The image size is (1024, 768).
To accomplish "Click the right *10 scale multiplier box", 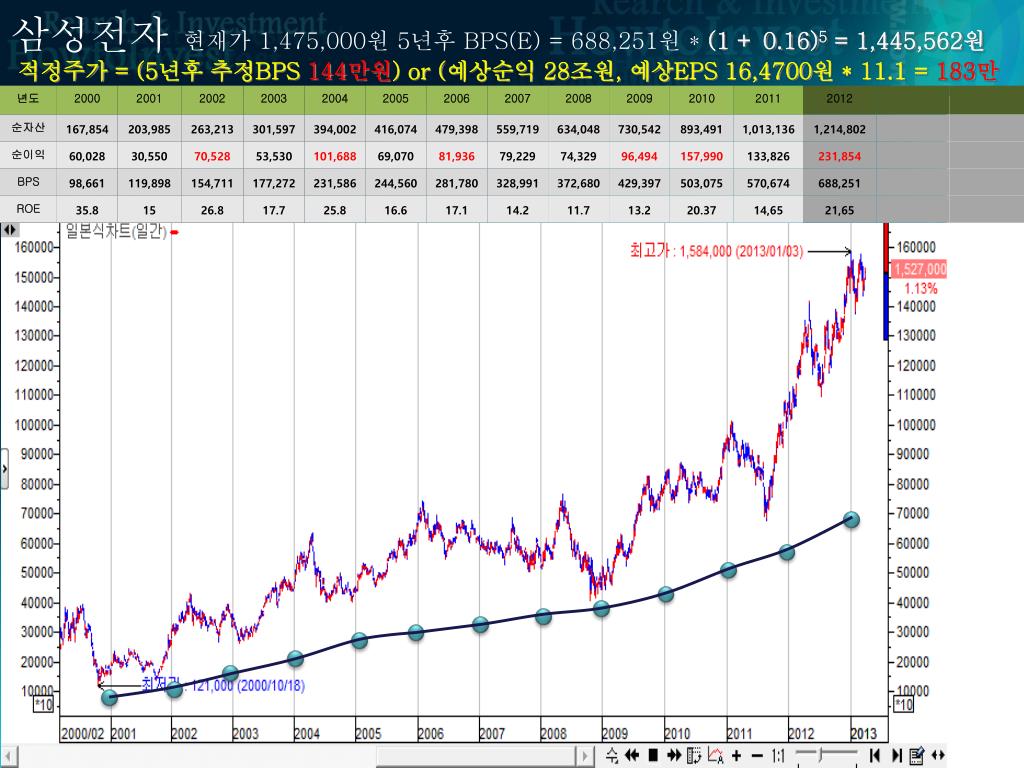I will (x=903, y=705).
